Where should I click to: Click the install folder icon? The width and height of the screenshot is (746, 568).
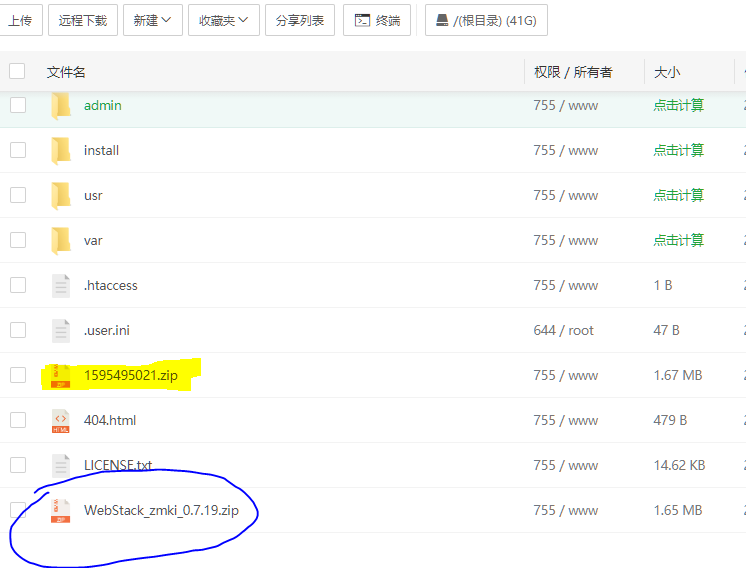click(x=61, y=150)
